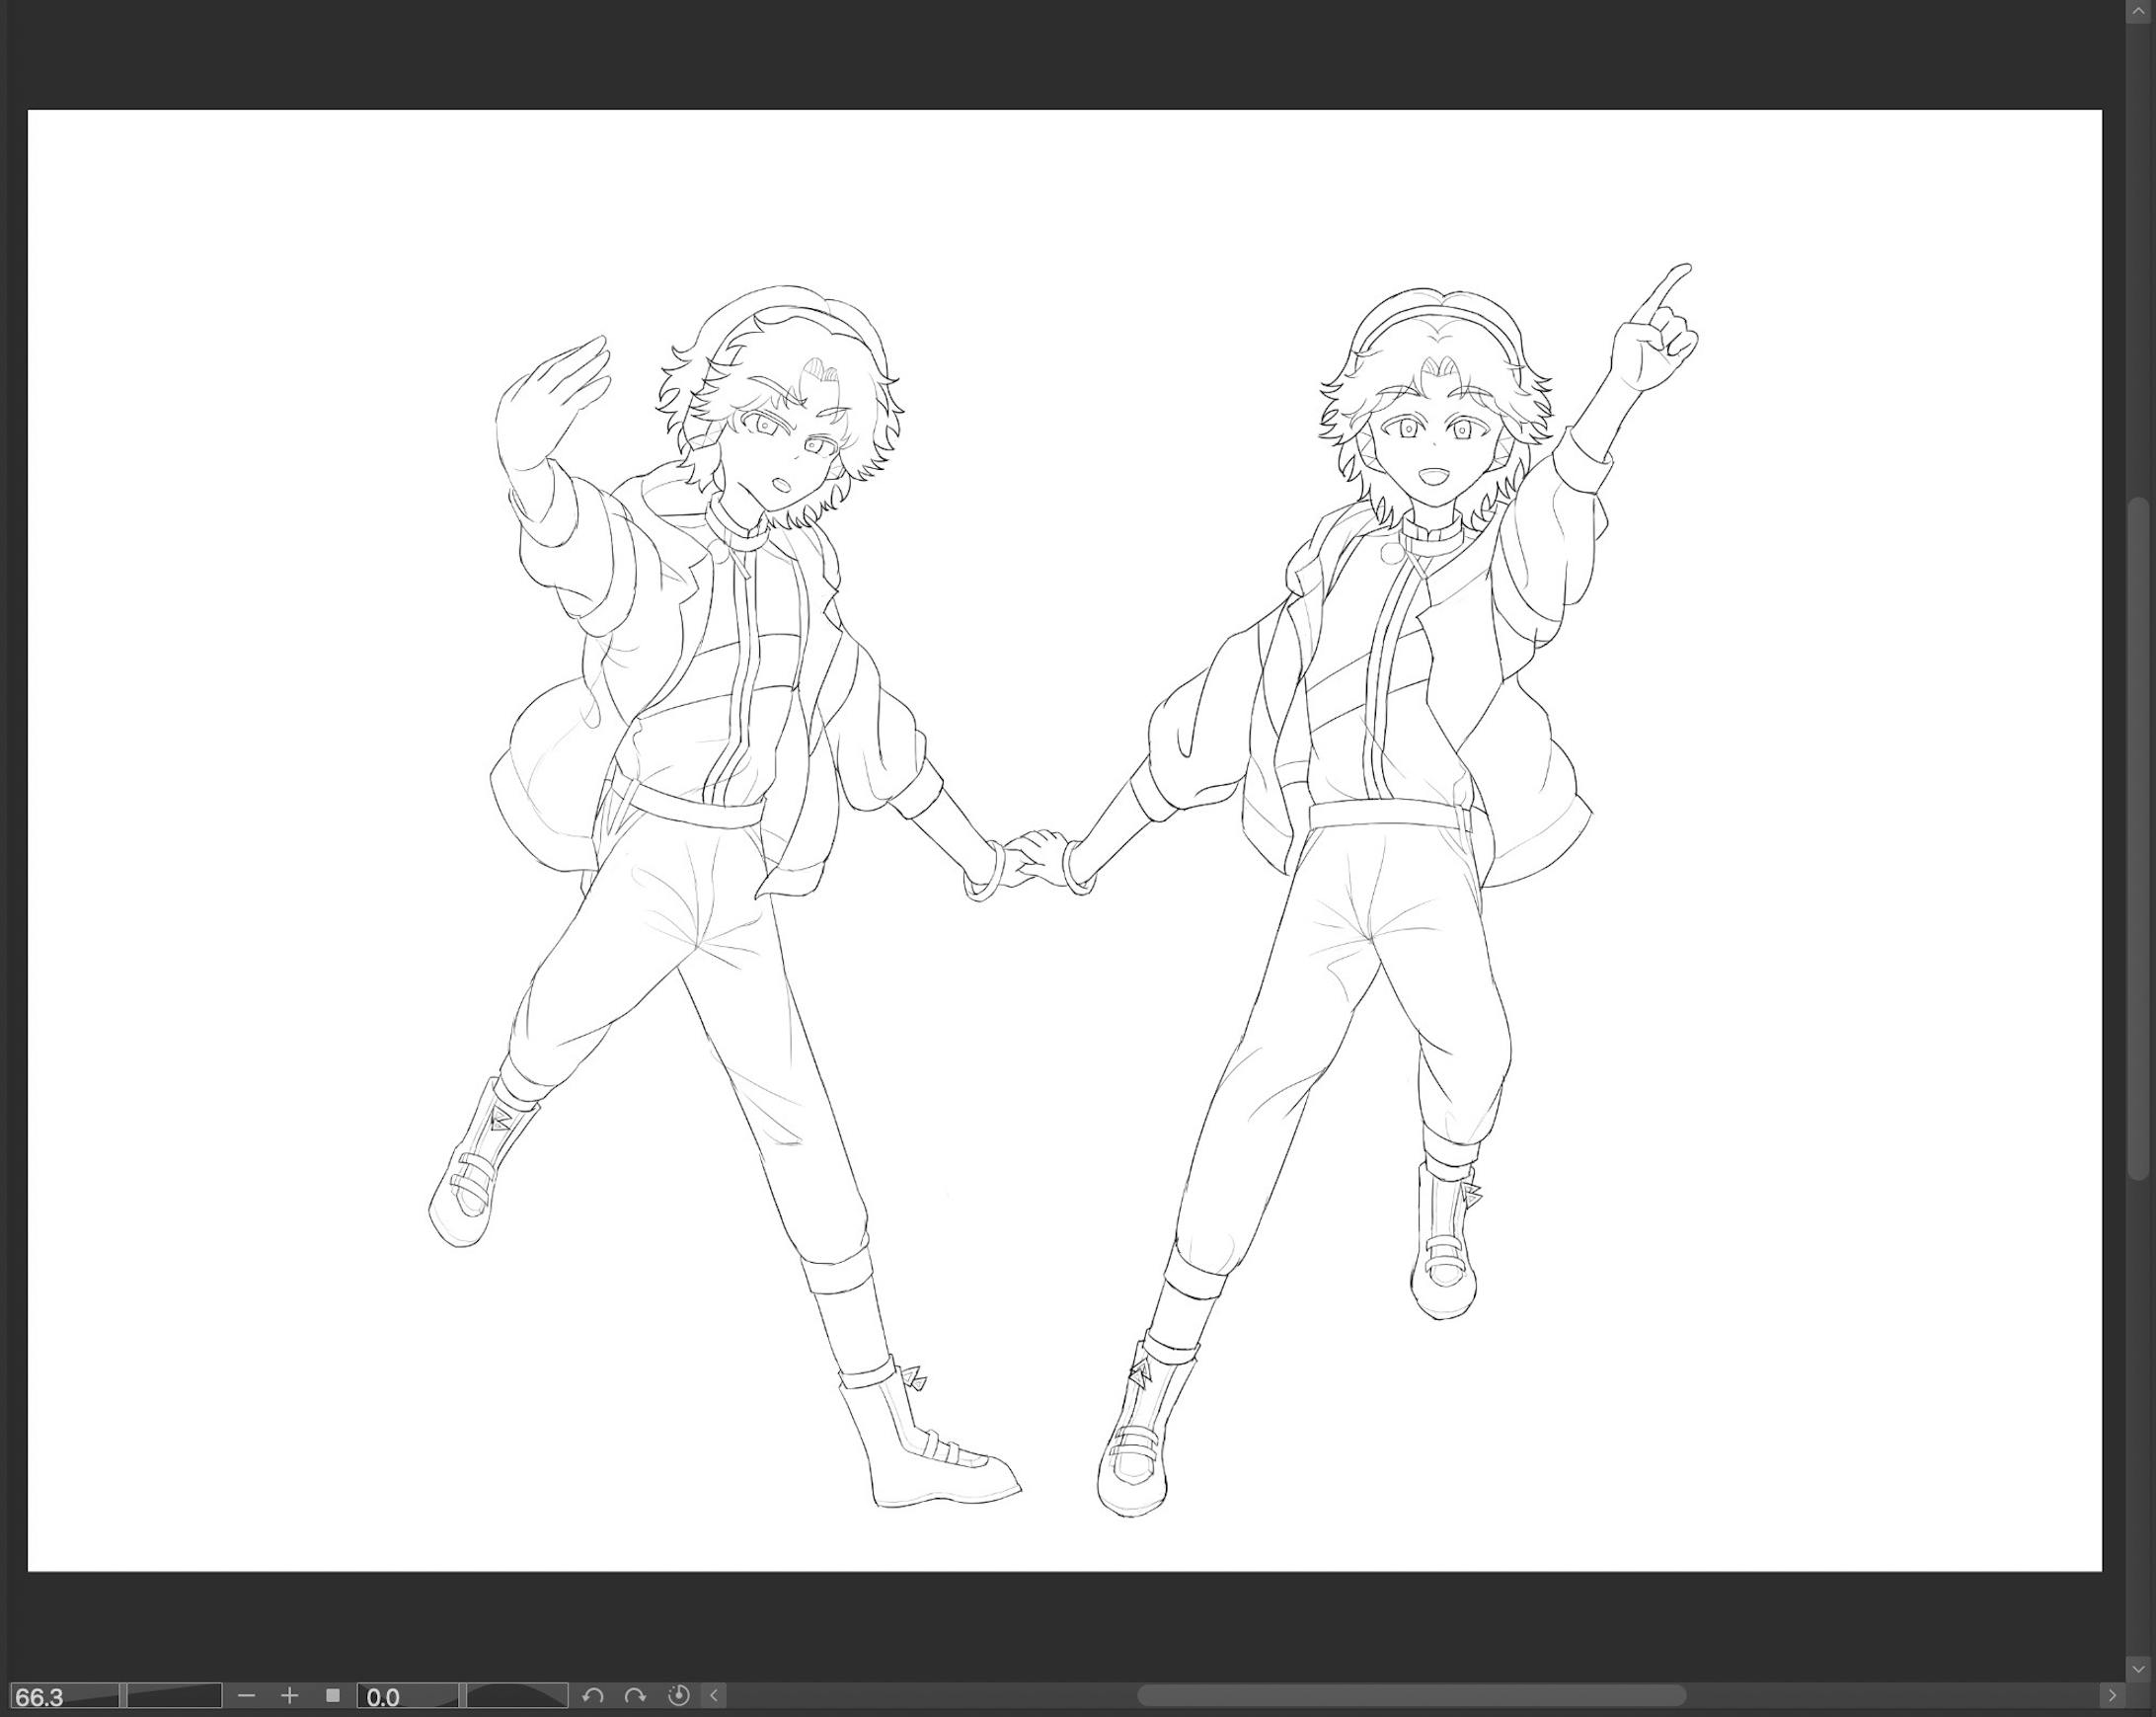This screenshot has width=2156, height=1717.
Task: Click vertical scrollbar down arrow
Action: 2138,1668
